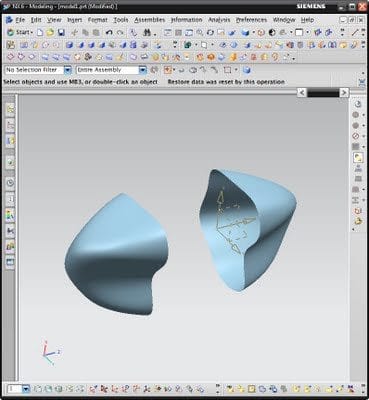Click the Rotate view icon

[210, 32]
